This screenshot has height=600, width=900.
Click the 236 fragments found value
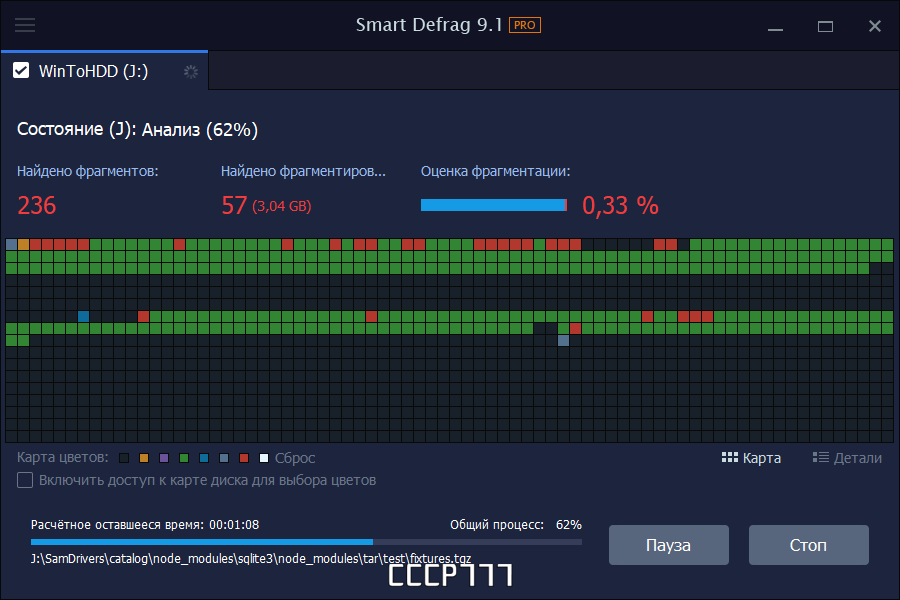pyautogui.click(x=37, y=206)
